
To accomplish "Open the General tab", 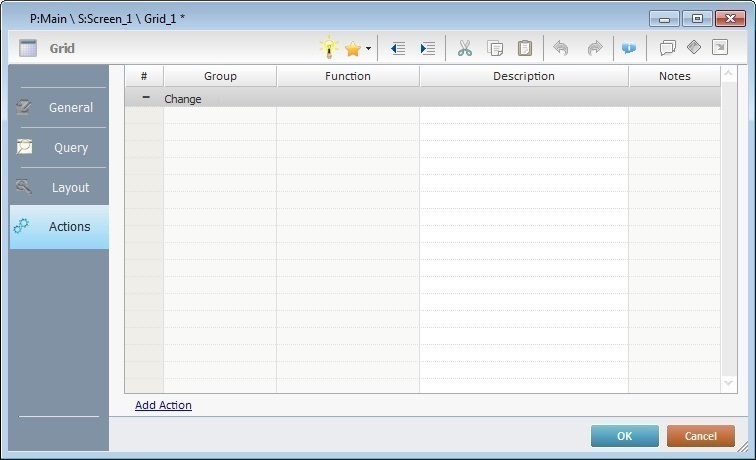I will [59, 107].
